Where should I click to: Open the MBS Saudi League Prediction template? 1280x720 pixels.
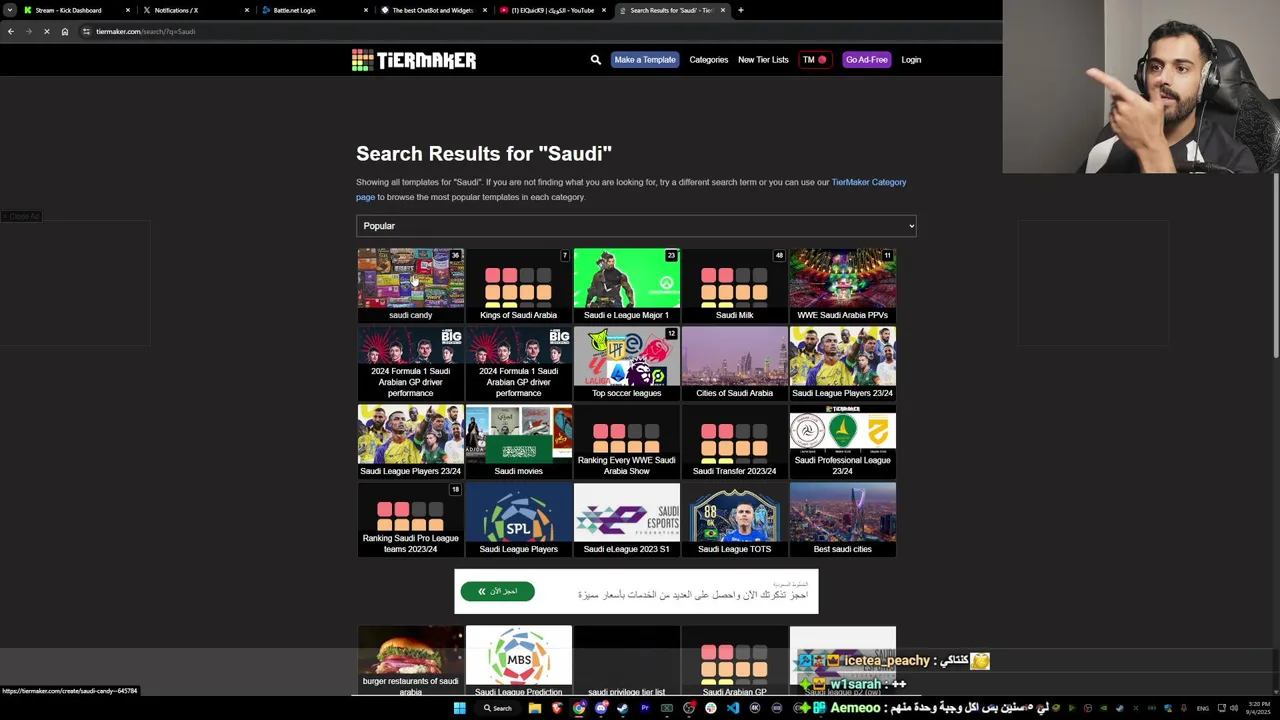pos(518,661)
